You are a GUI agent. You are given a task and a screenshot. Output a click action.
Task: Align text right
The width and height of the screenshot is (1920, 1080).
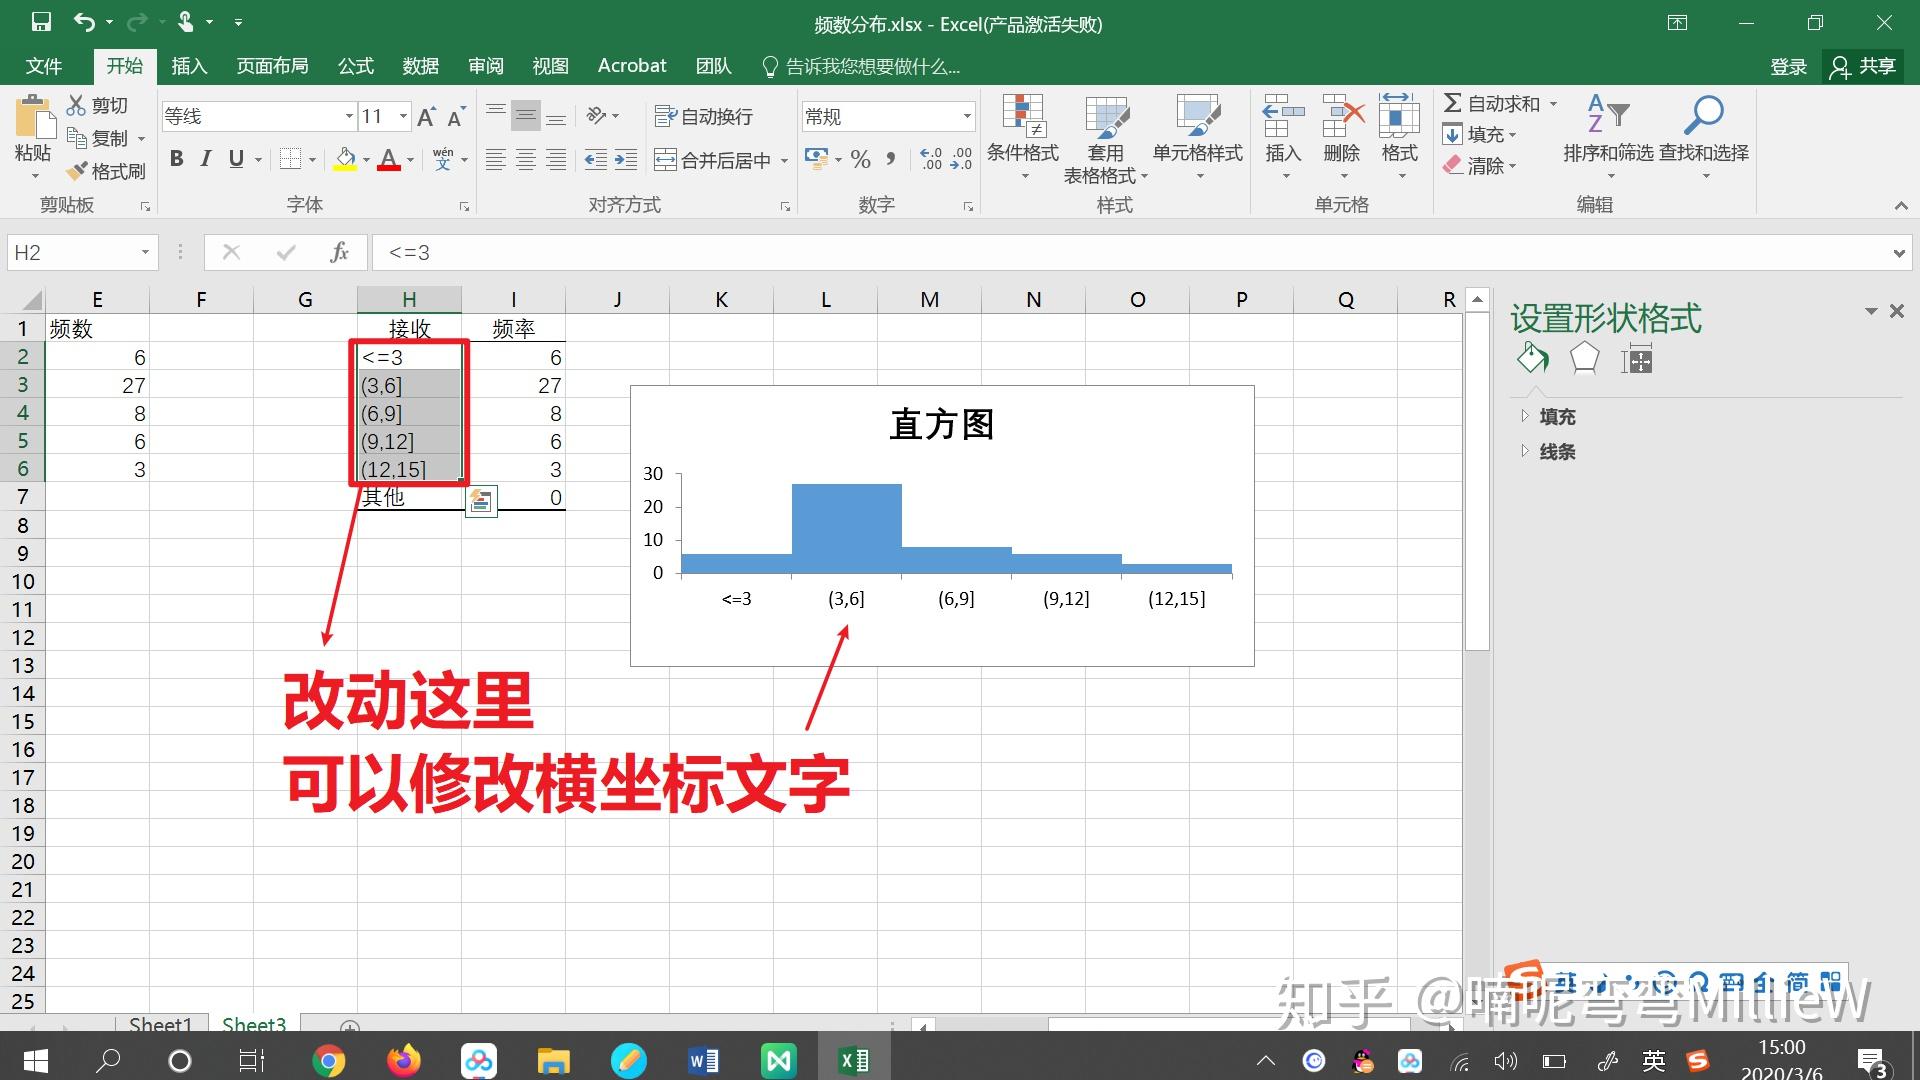pyautogui.click(x=556, y=160)
